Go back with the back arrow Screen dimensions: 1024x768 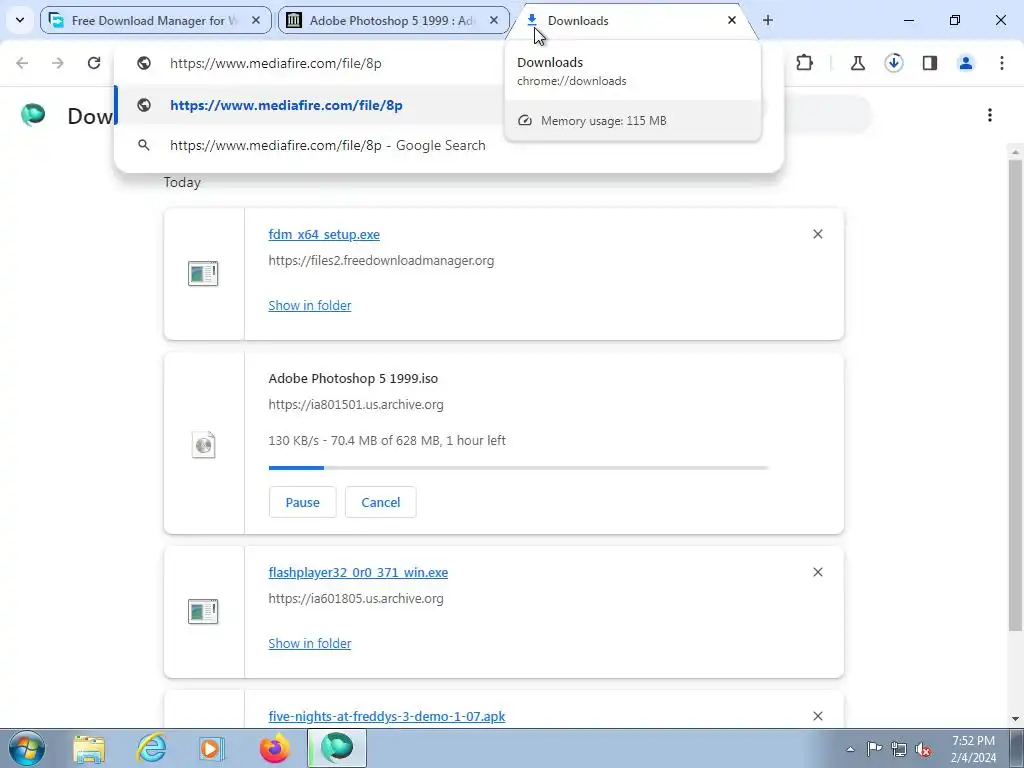tap(22, 63)
